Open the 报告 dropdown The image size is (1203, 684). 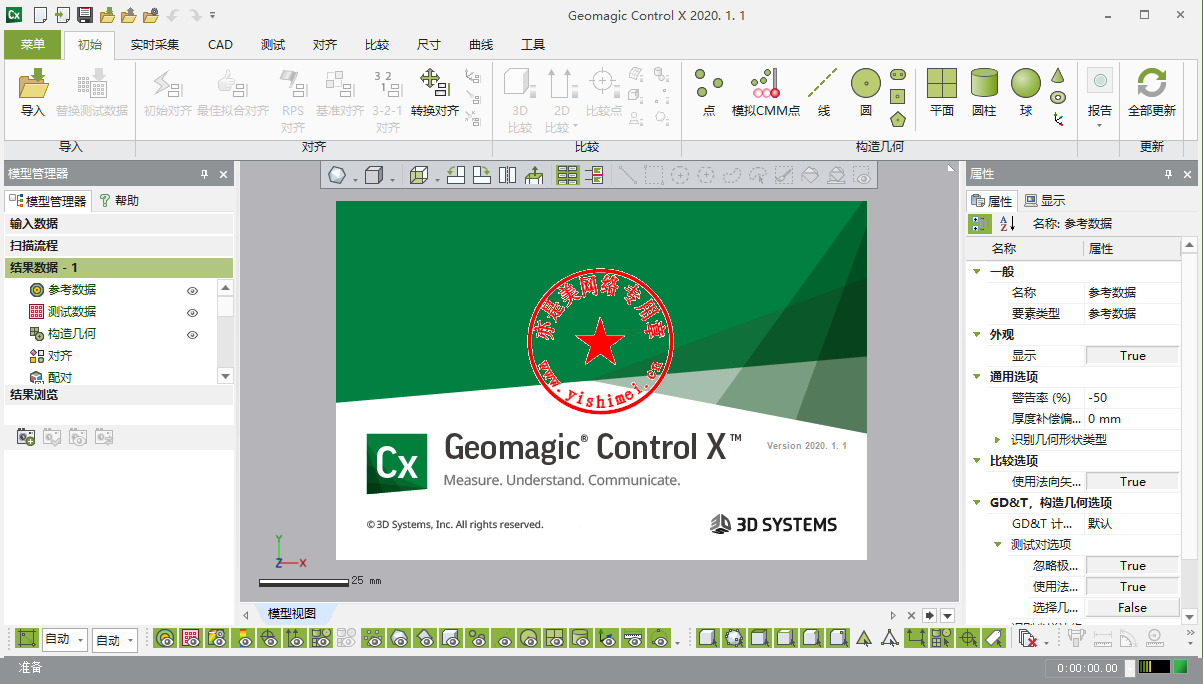[1100, 124]
